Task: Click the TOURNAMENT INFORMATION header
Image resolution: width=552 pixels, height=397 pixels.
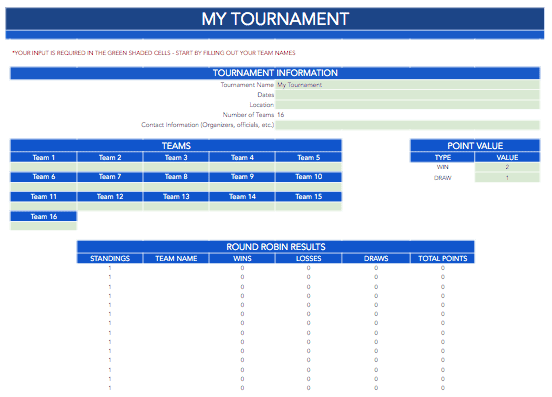Action: tap(275, 73)
